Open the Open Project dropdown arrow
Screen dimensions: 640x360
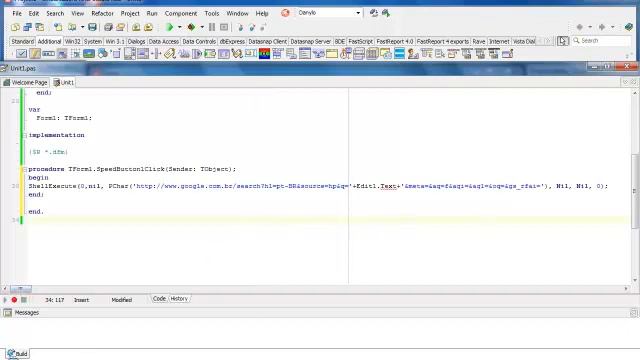click(82, 27)
